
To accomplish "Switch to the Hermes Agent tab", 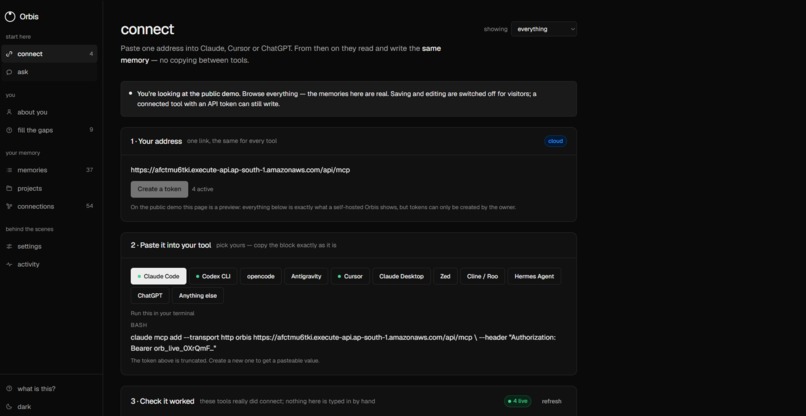I will (x=534, y=276).
